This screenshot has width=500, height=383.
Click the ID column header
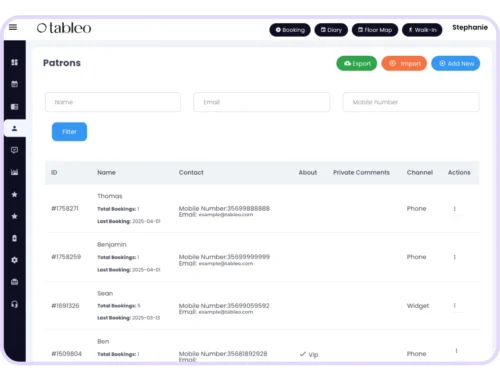click(x=54, y=172)
